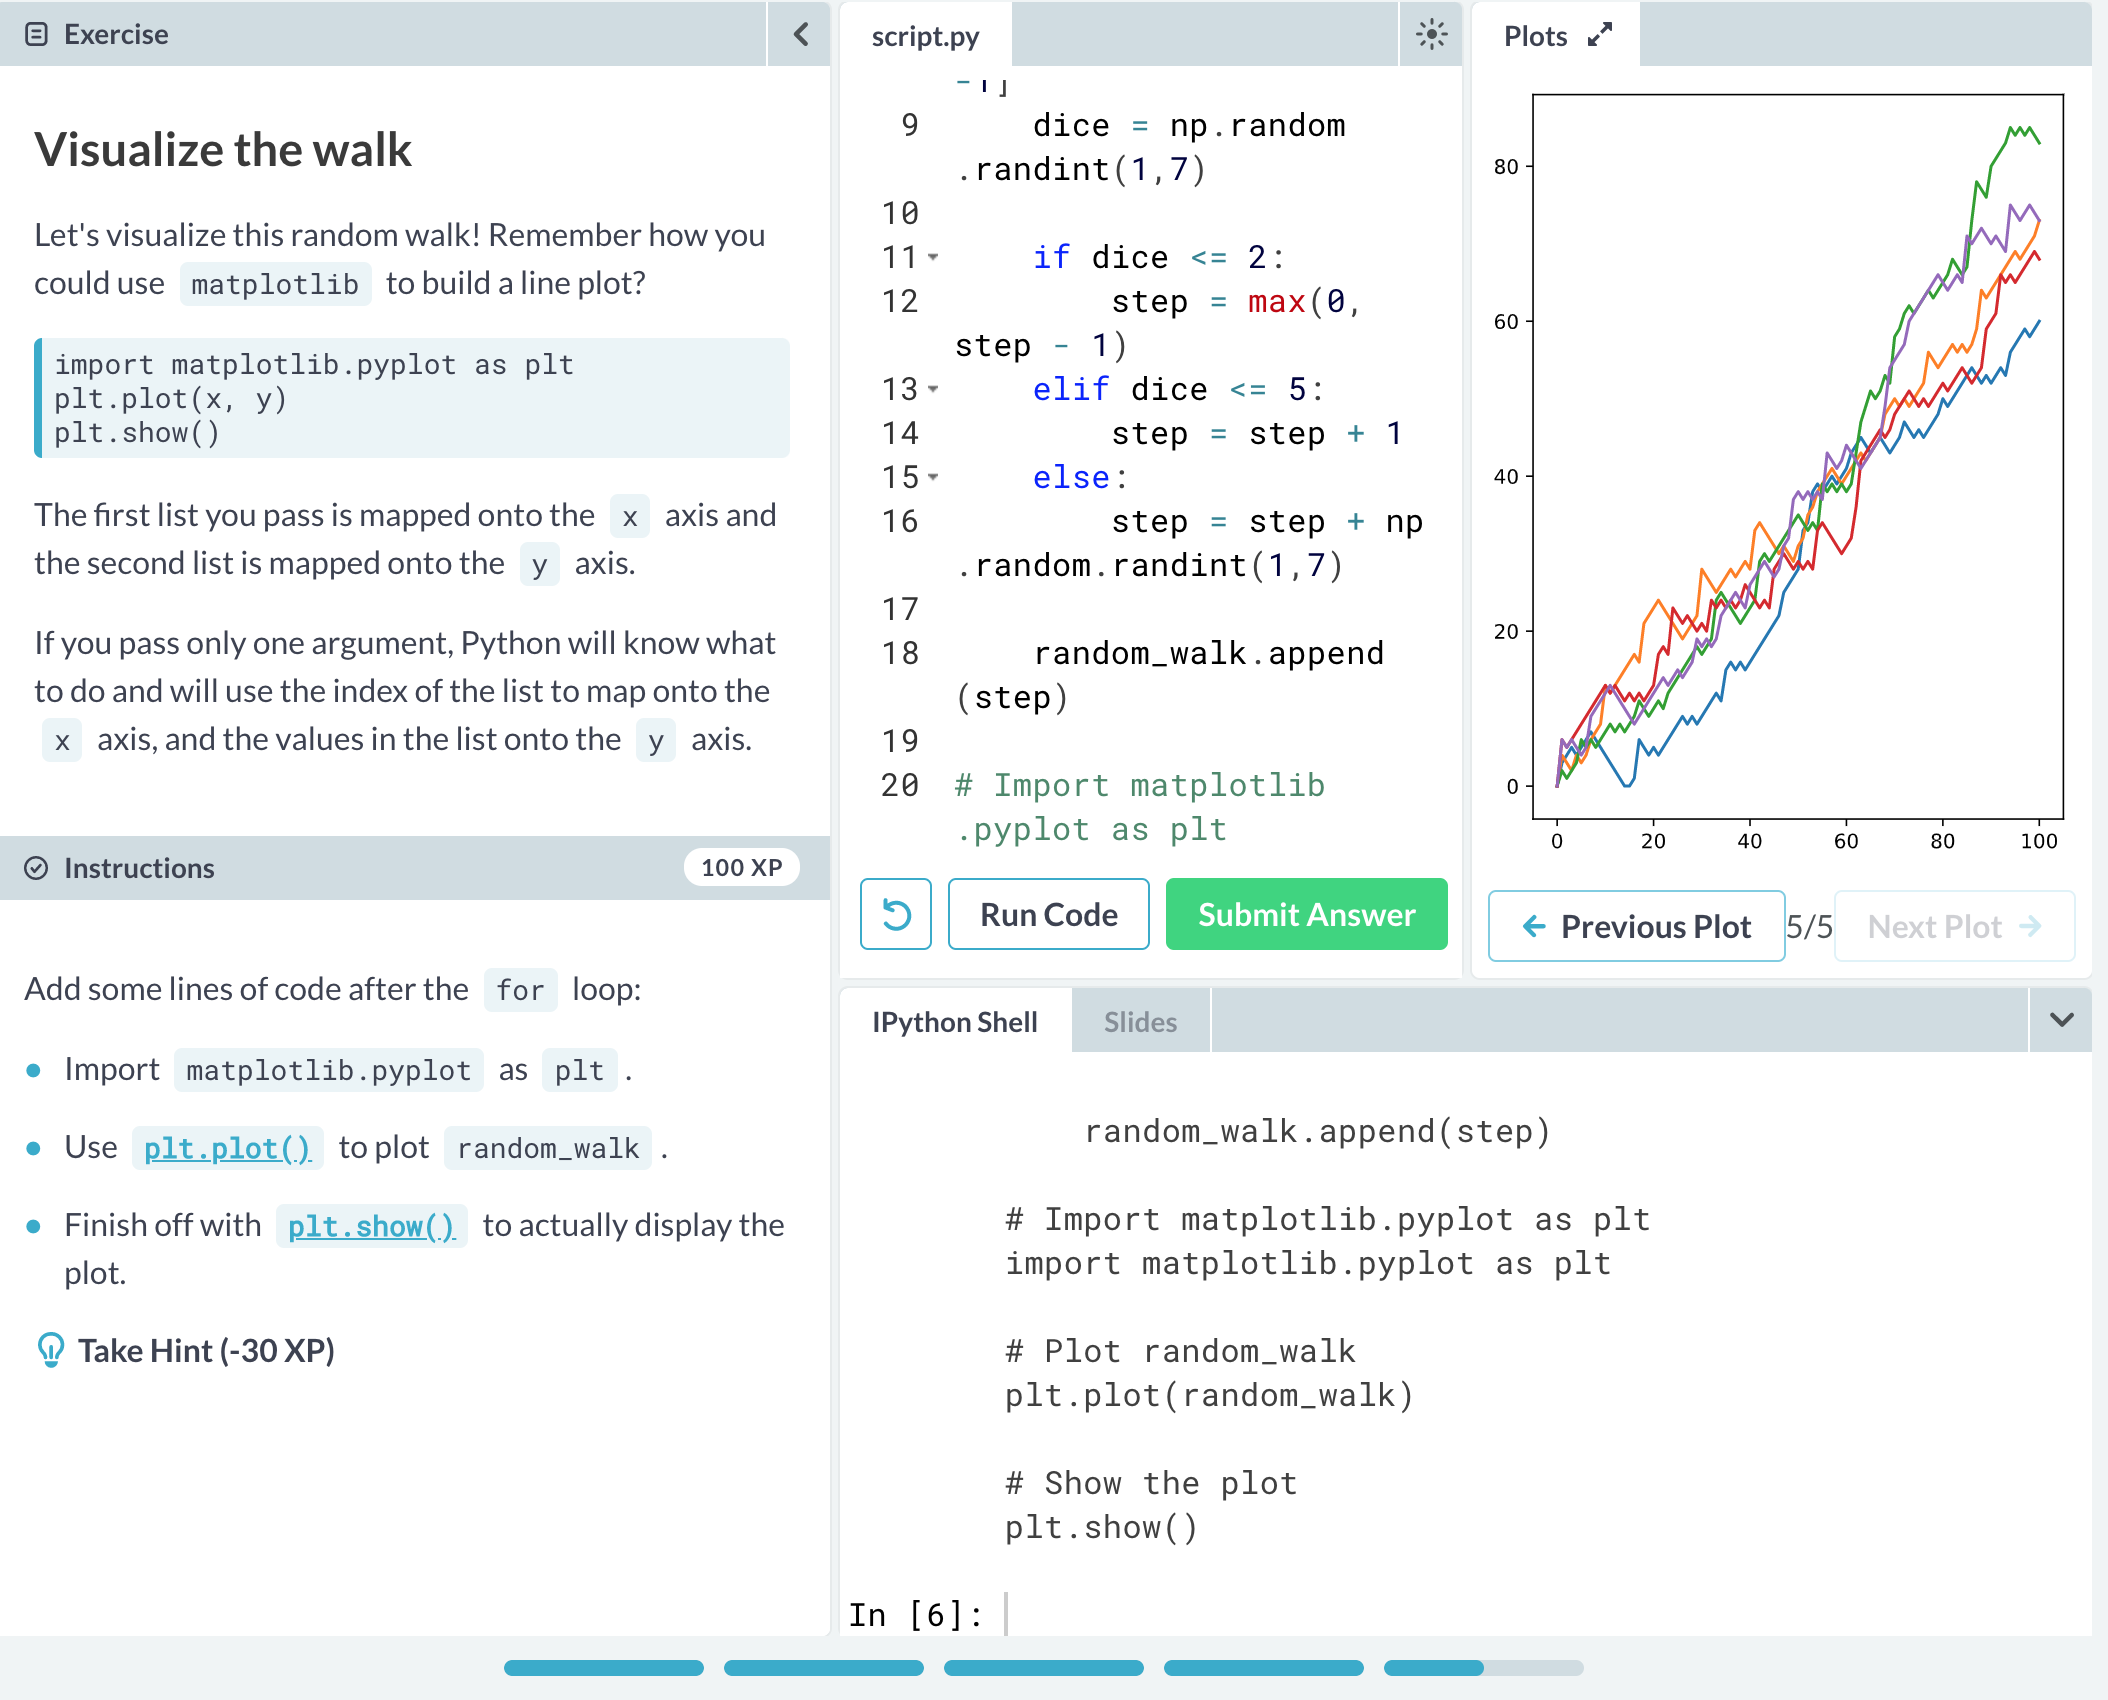Collapse the Exercise panel with the chevron
Image resolution: width=2108 pixels, height=1700 pixels.
tap(800, 35)
